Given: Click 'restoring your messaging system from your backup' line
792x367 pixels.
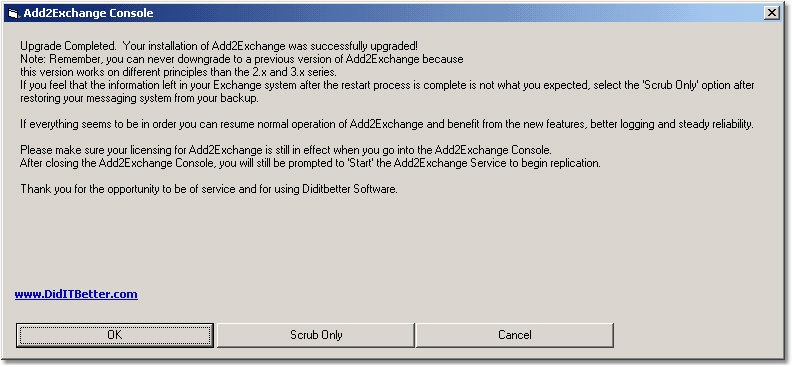Looking at the screenshot, I should (139, 98).
